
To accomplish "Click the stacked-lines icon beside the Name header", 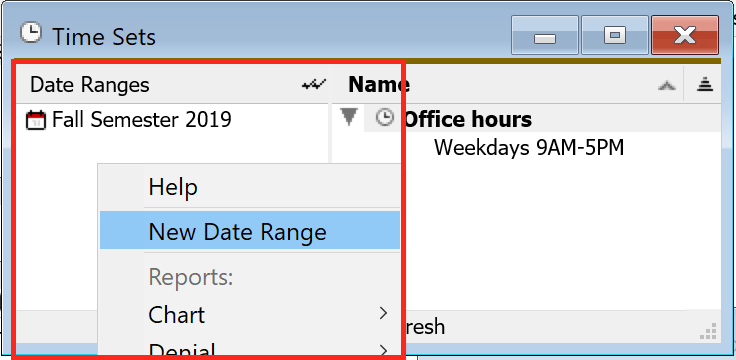I will pyautogui.click(x=705, y=85).
